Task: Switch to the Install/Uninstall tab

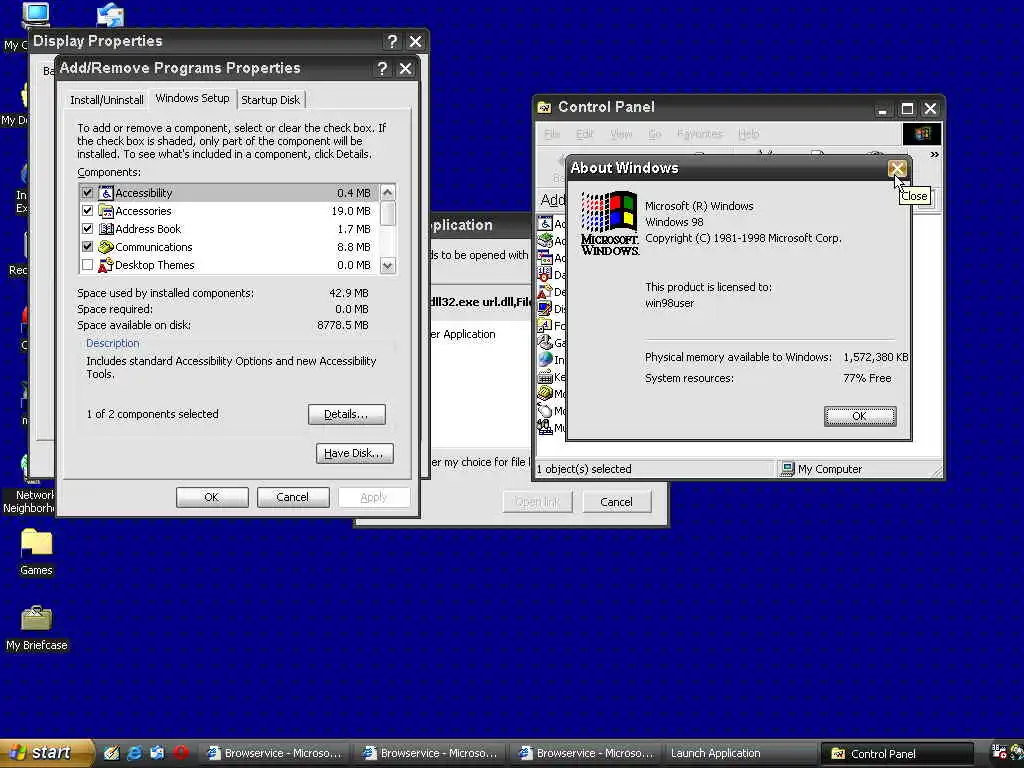Action: pyautogui.click(x=106, y=100)
